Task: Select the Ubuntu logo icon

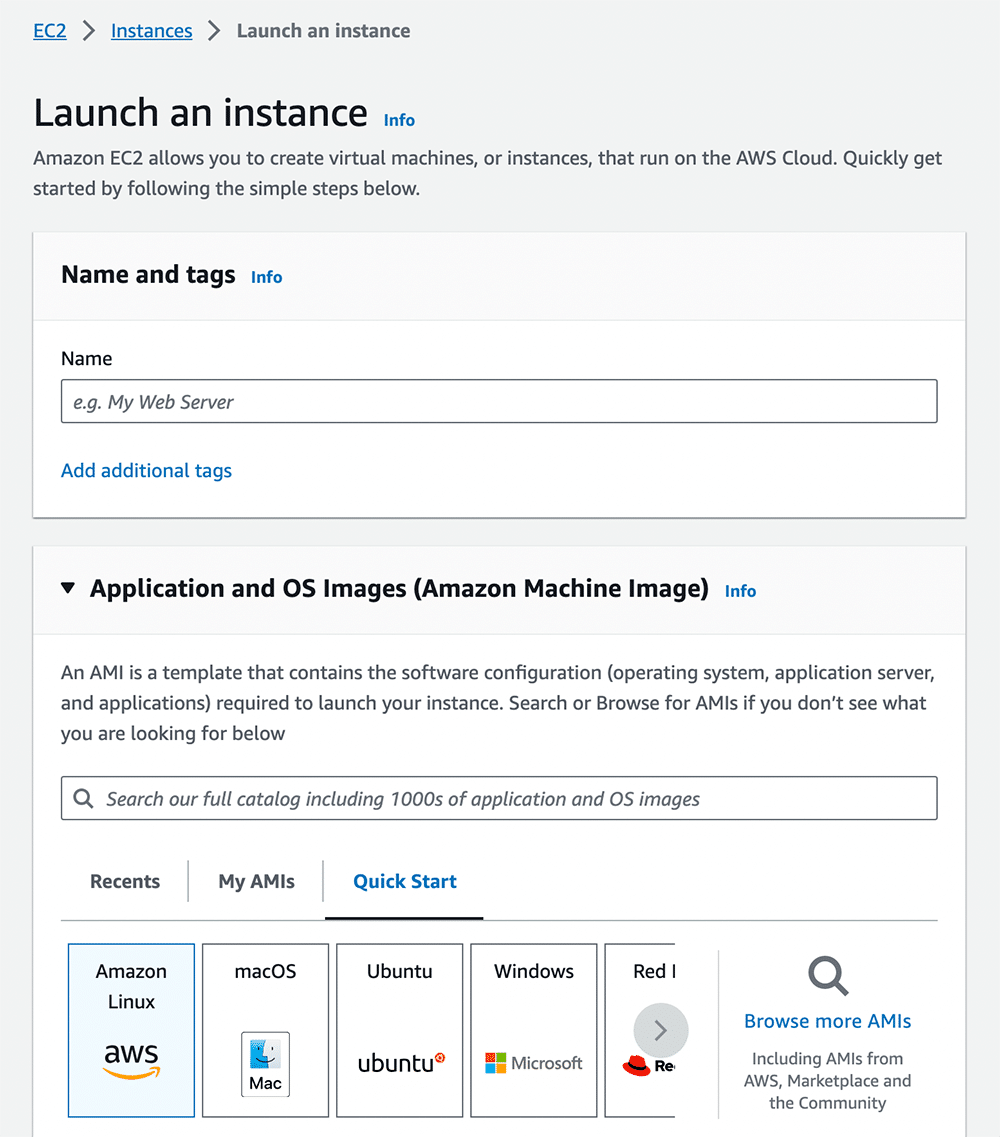Action: coord(399,1062)
